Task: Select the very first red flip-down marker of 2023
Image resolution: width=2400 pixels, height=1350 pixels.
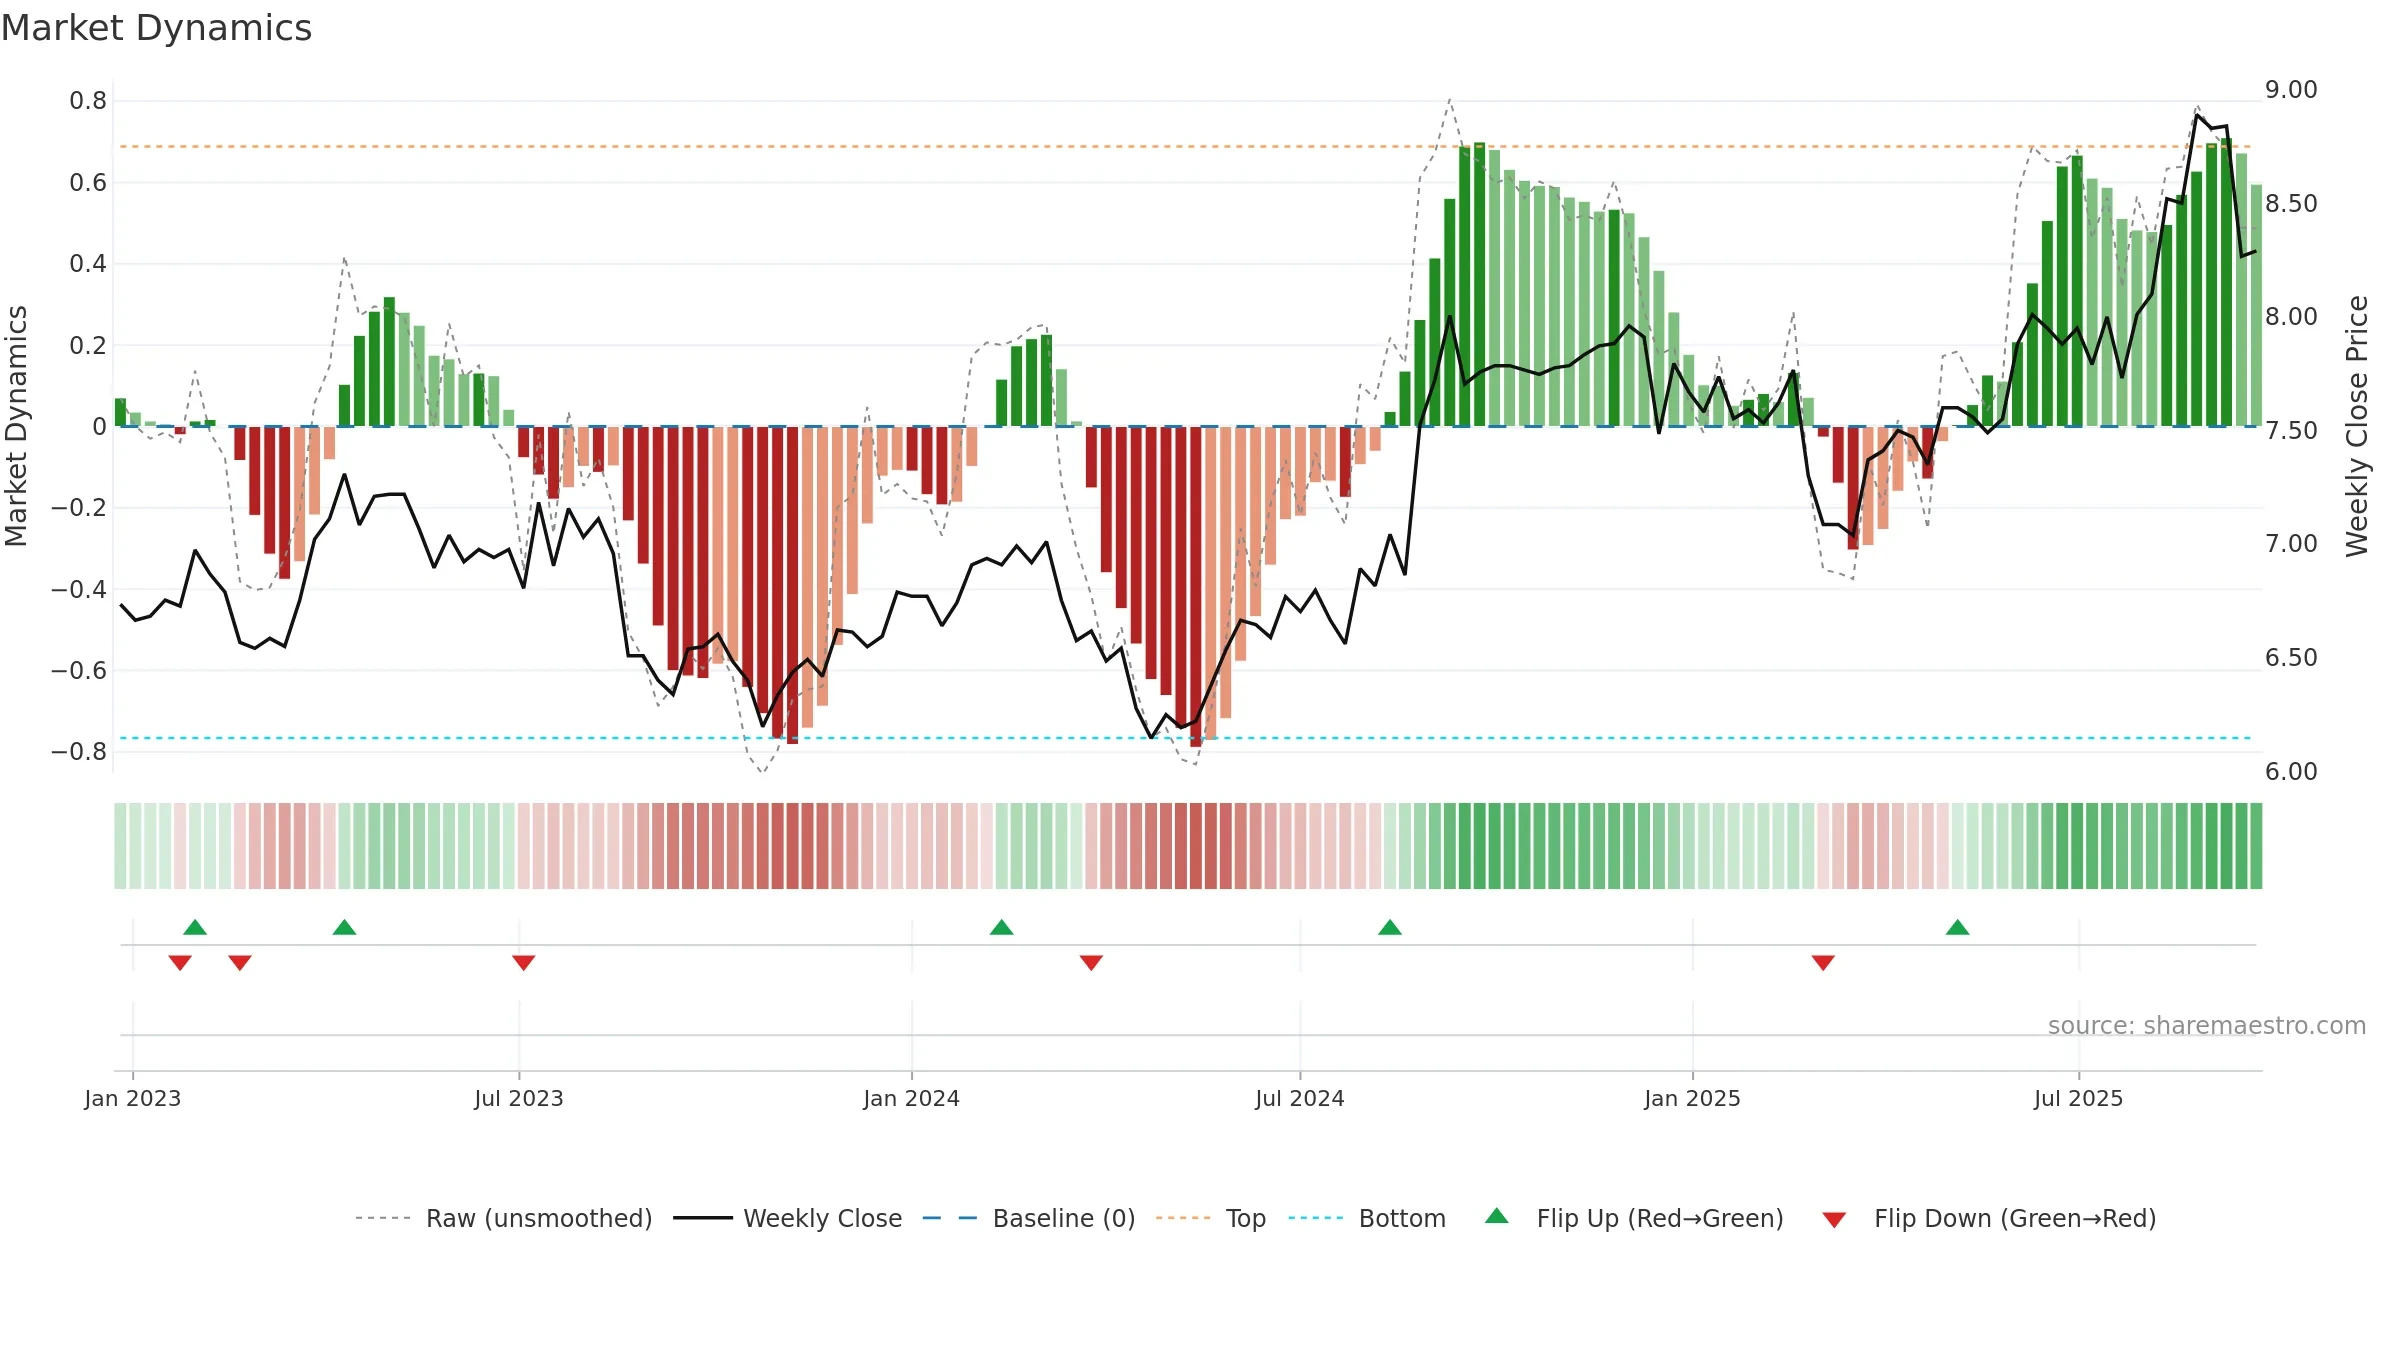Action: 180,963
